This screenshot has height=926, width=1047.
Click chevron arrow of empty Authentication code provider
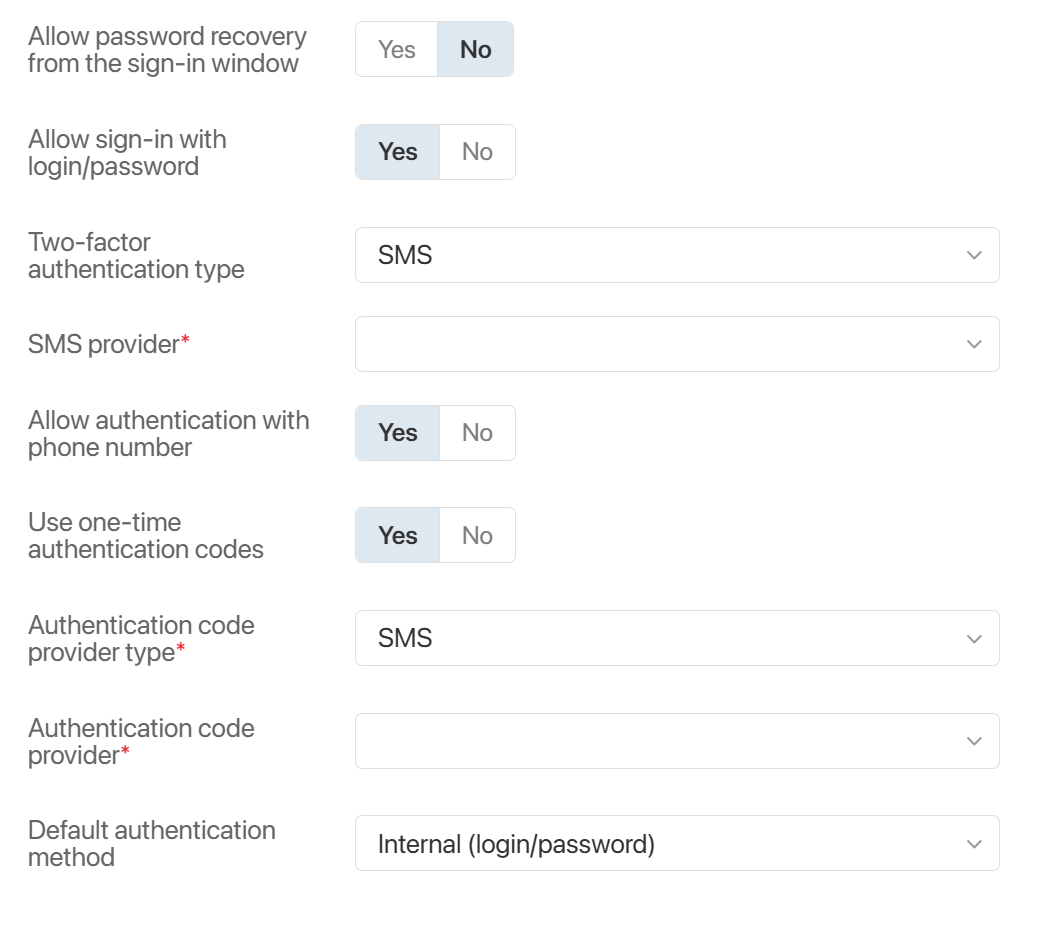point(974,741)
